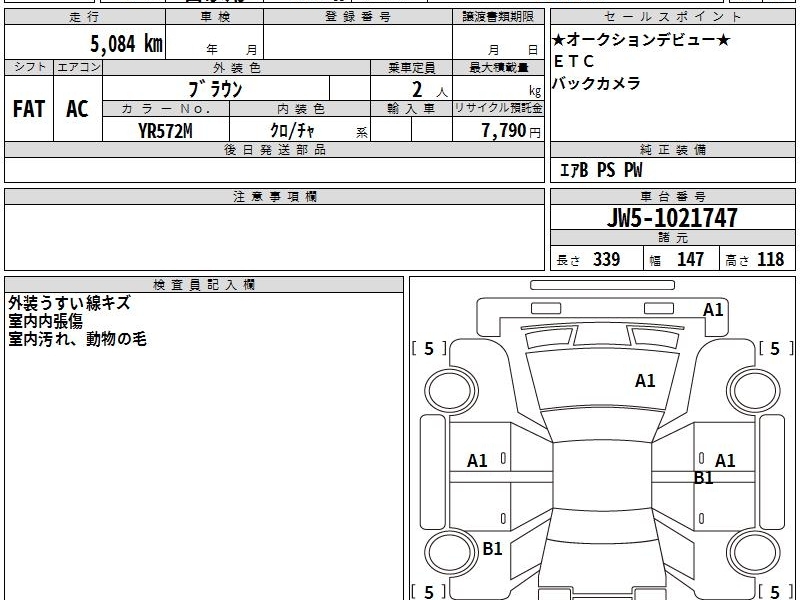800x600 pixels.
Task: Click the 2 人 seating capacity value
Action: (429, 90)
